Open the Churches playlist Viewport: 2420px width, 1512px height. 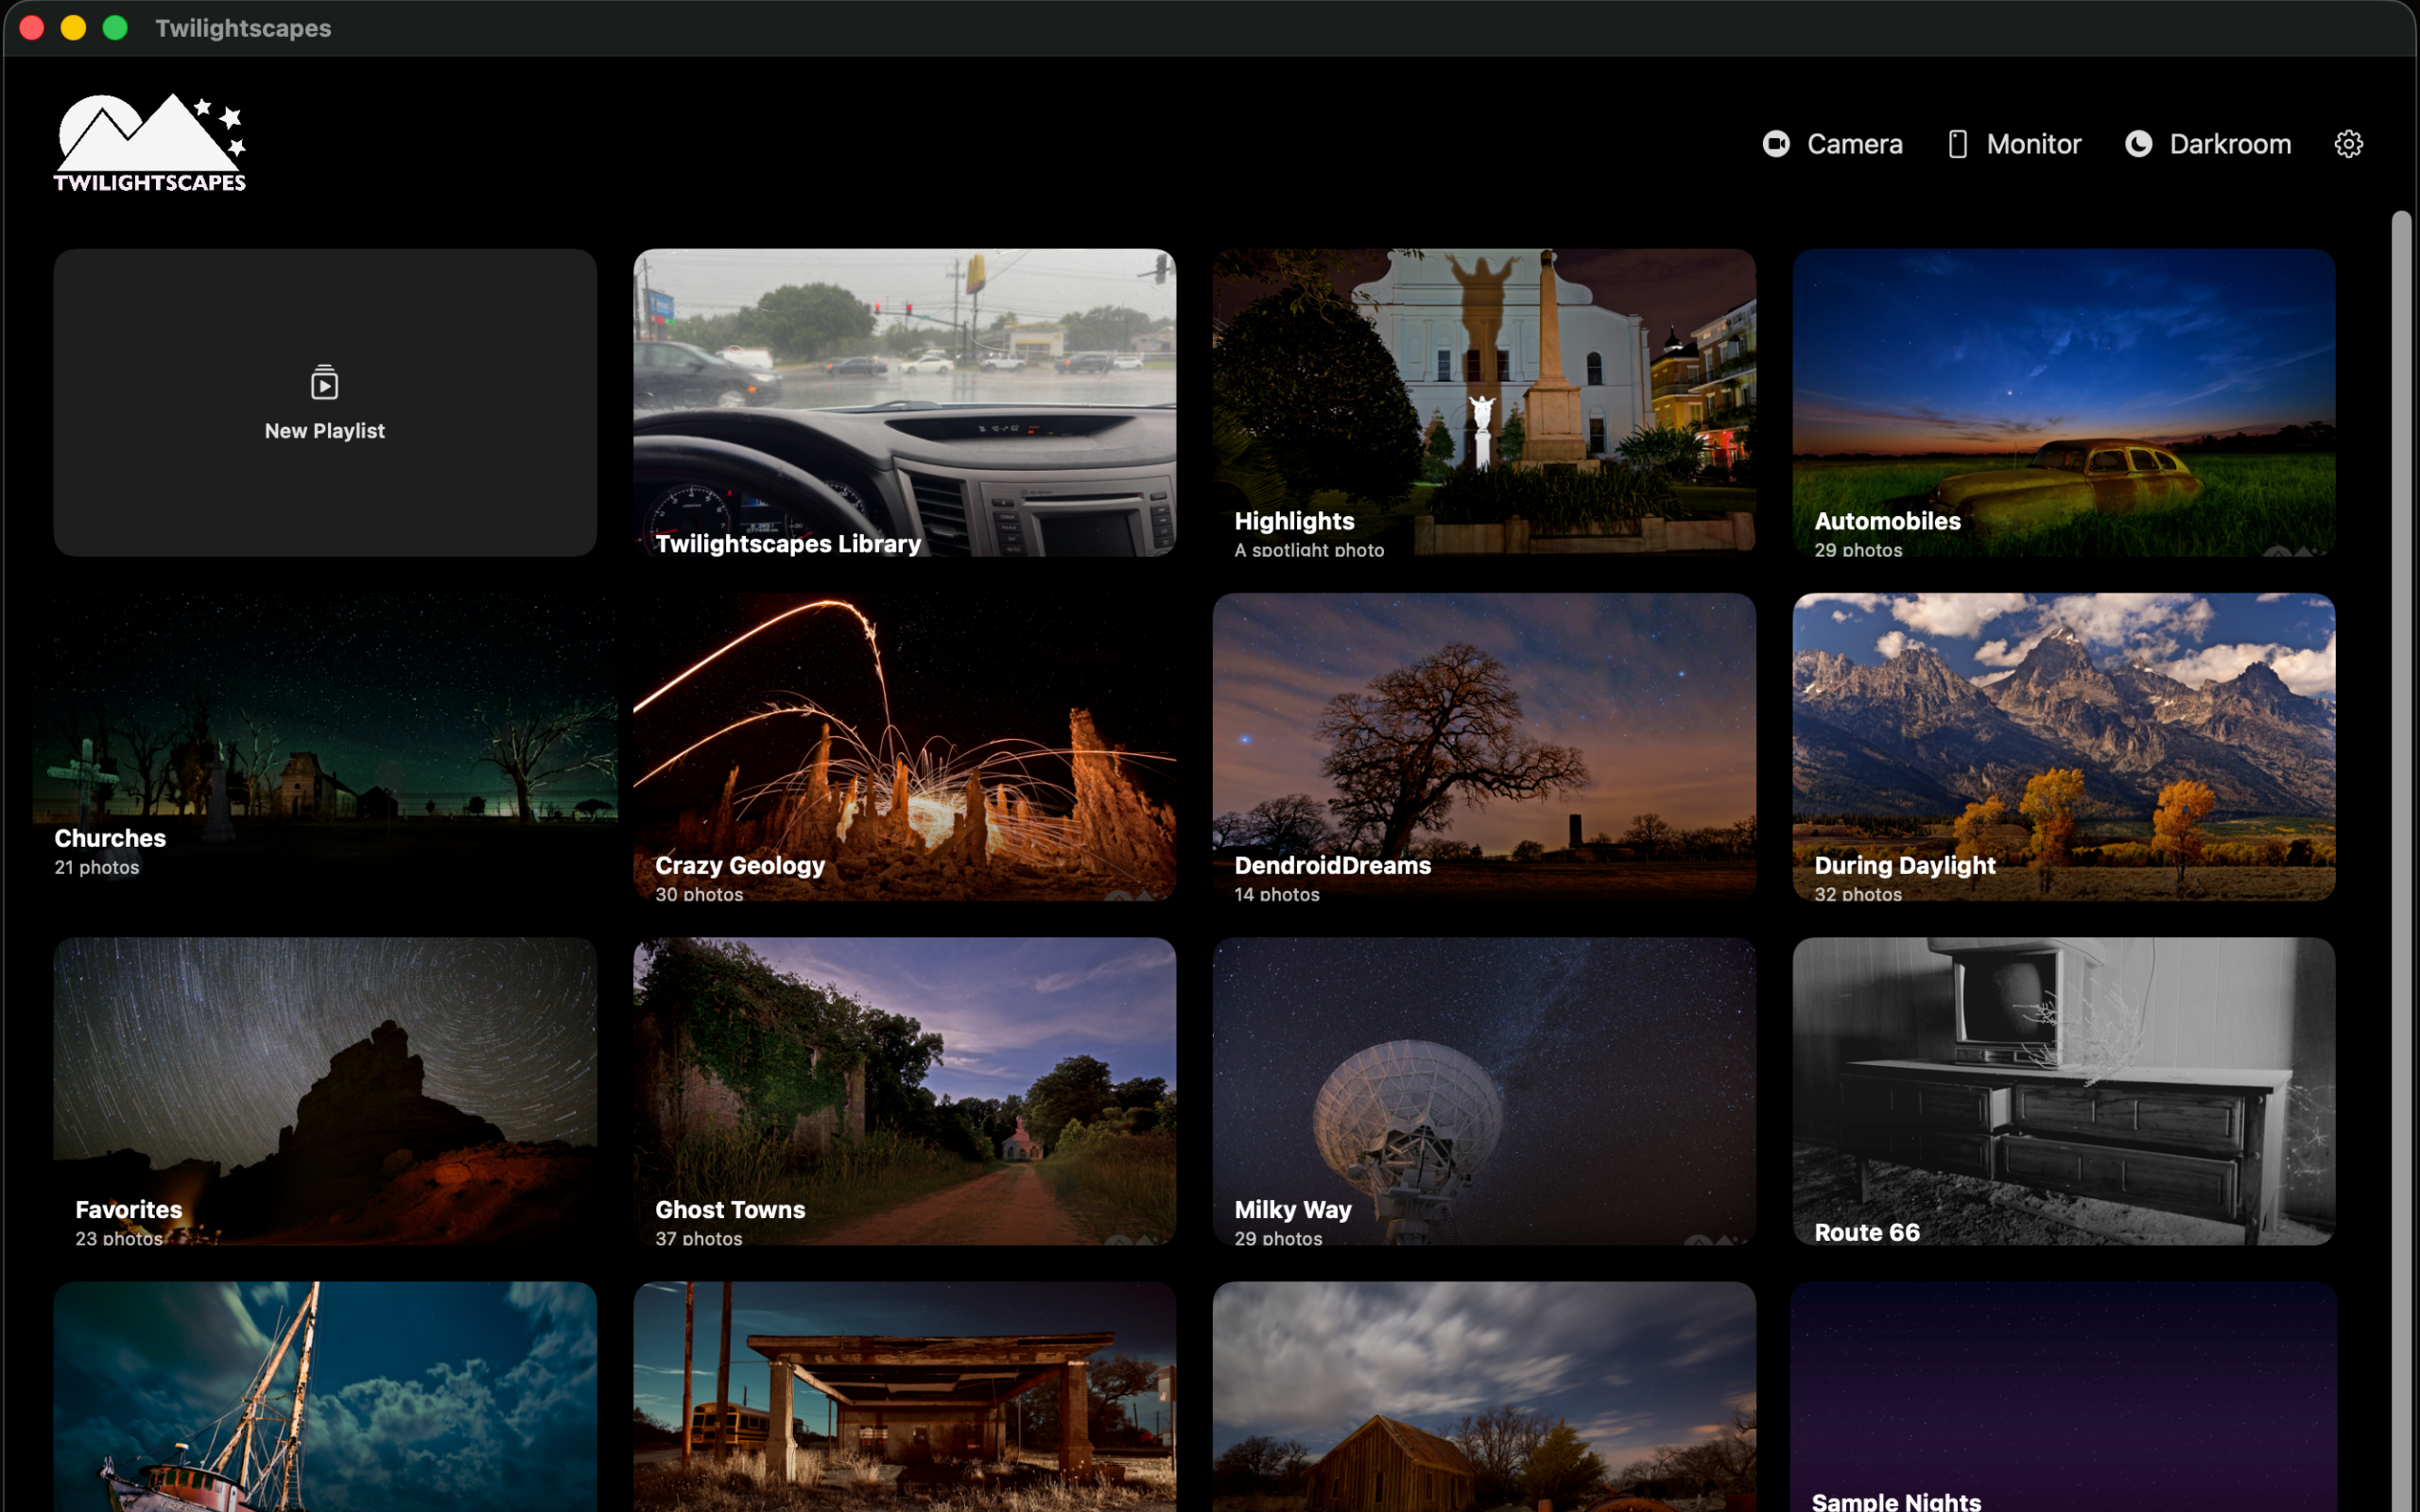[325, 746]
